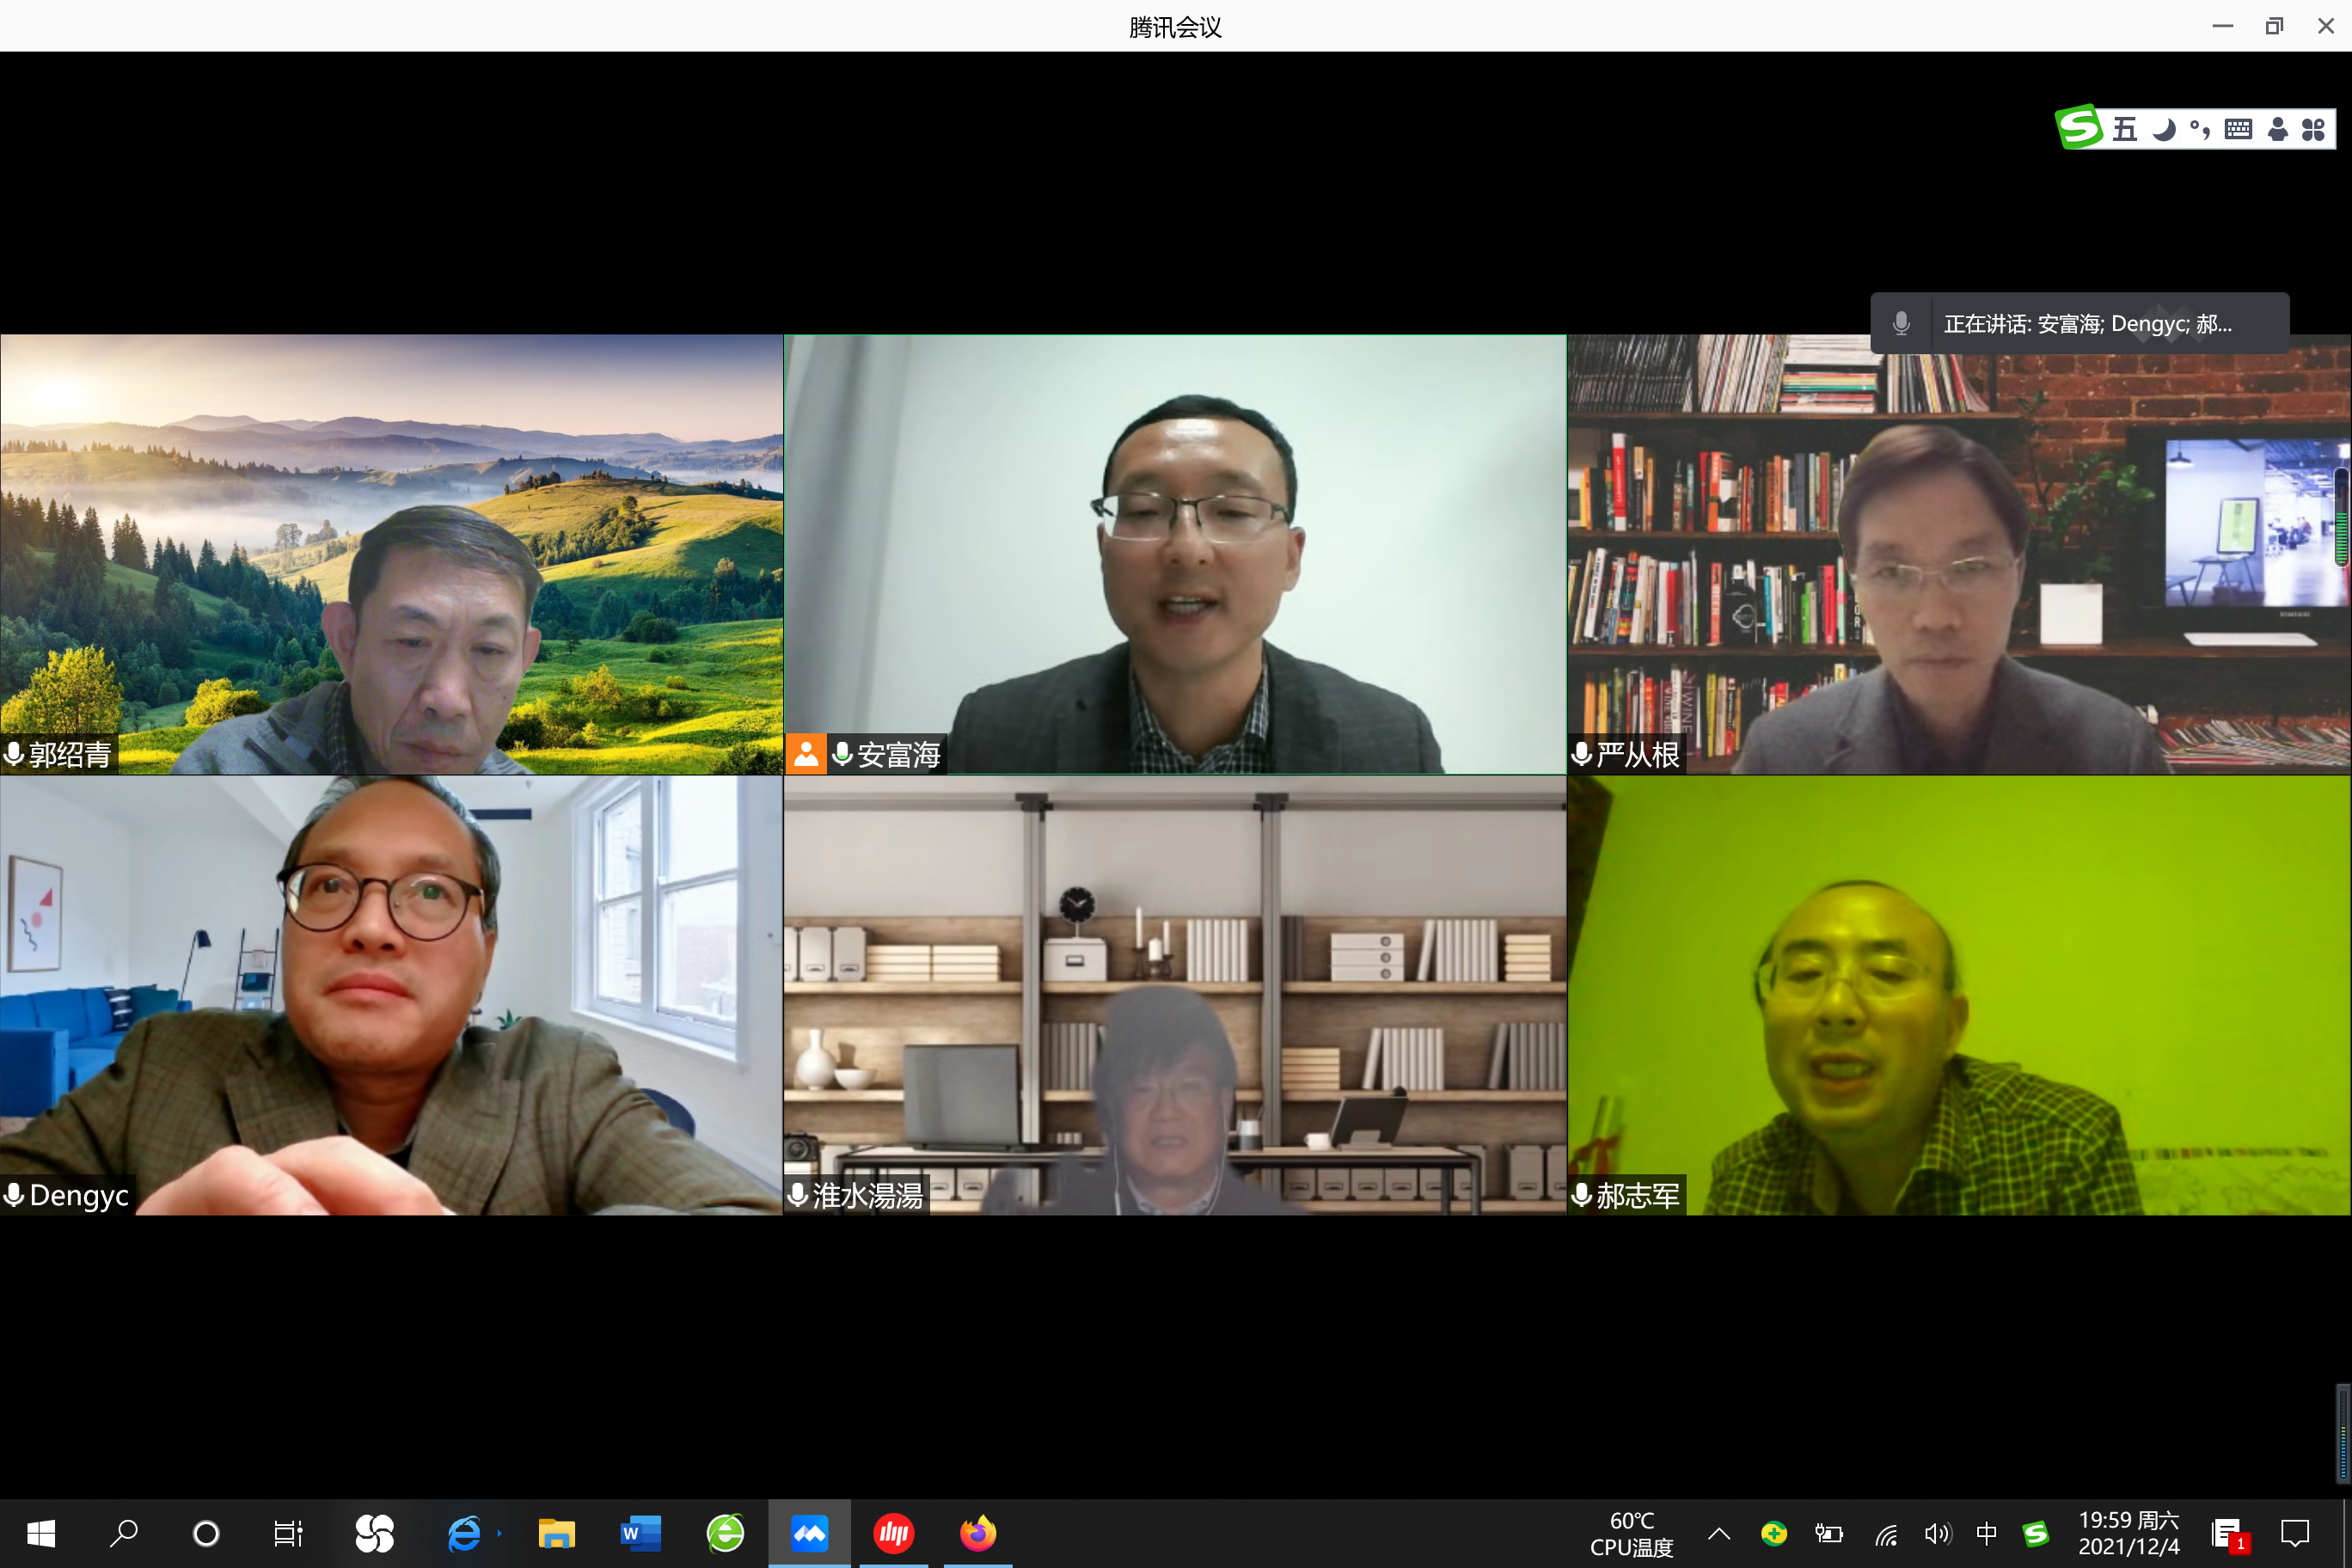This screenshot has width=2352, height=1568.
Task: Toggle the 五 Wubi input mode
Action: pyautogui.click(x=2125, y=129)
